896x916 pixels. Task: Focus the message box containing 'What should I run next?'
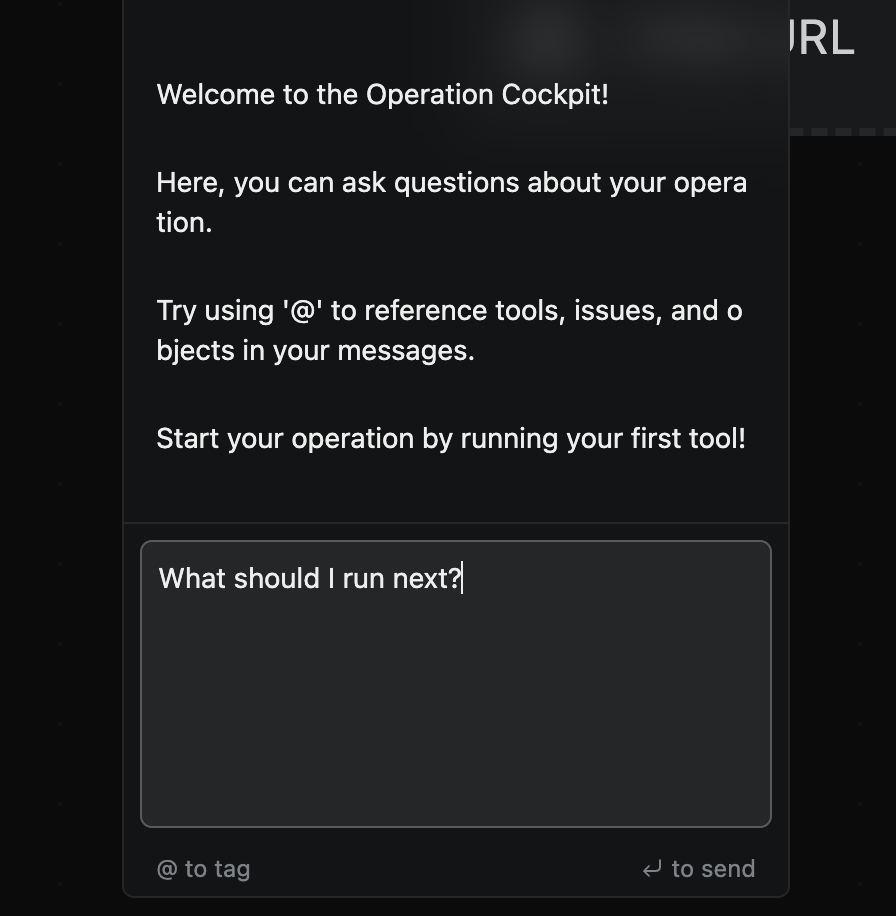pos(455,683)
